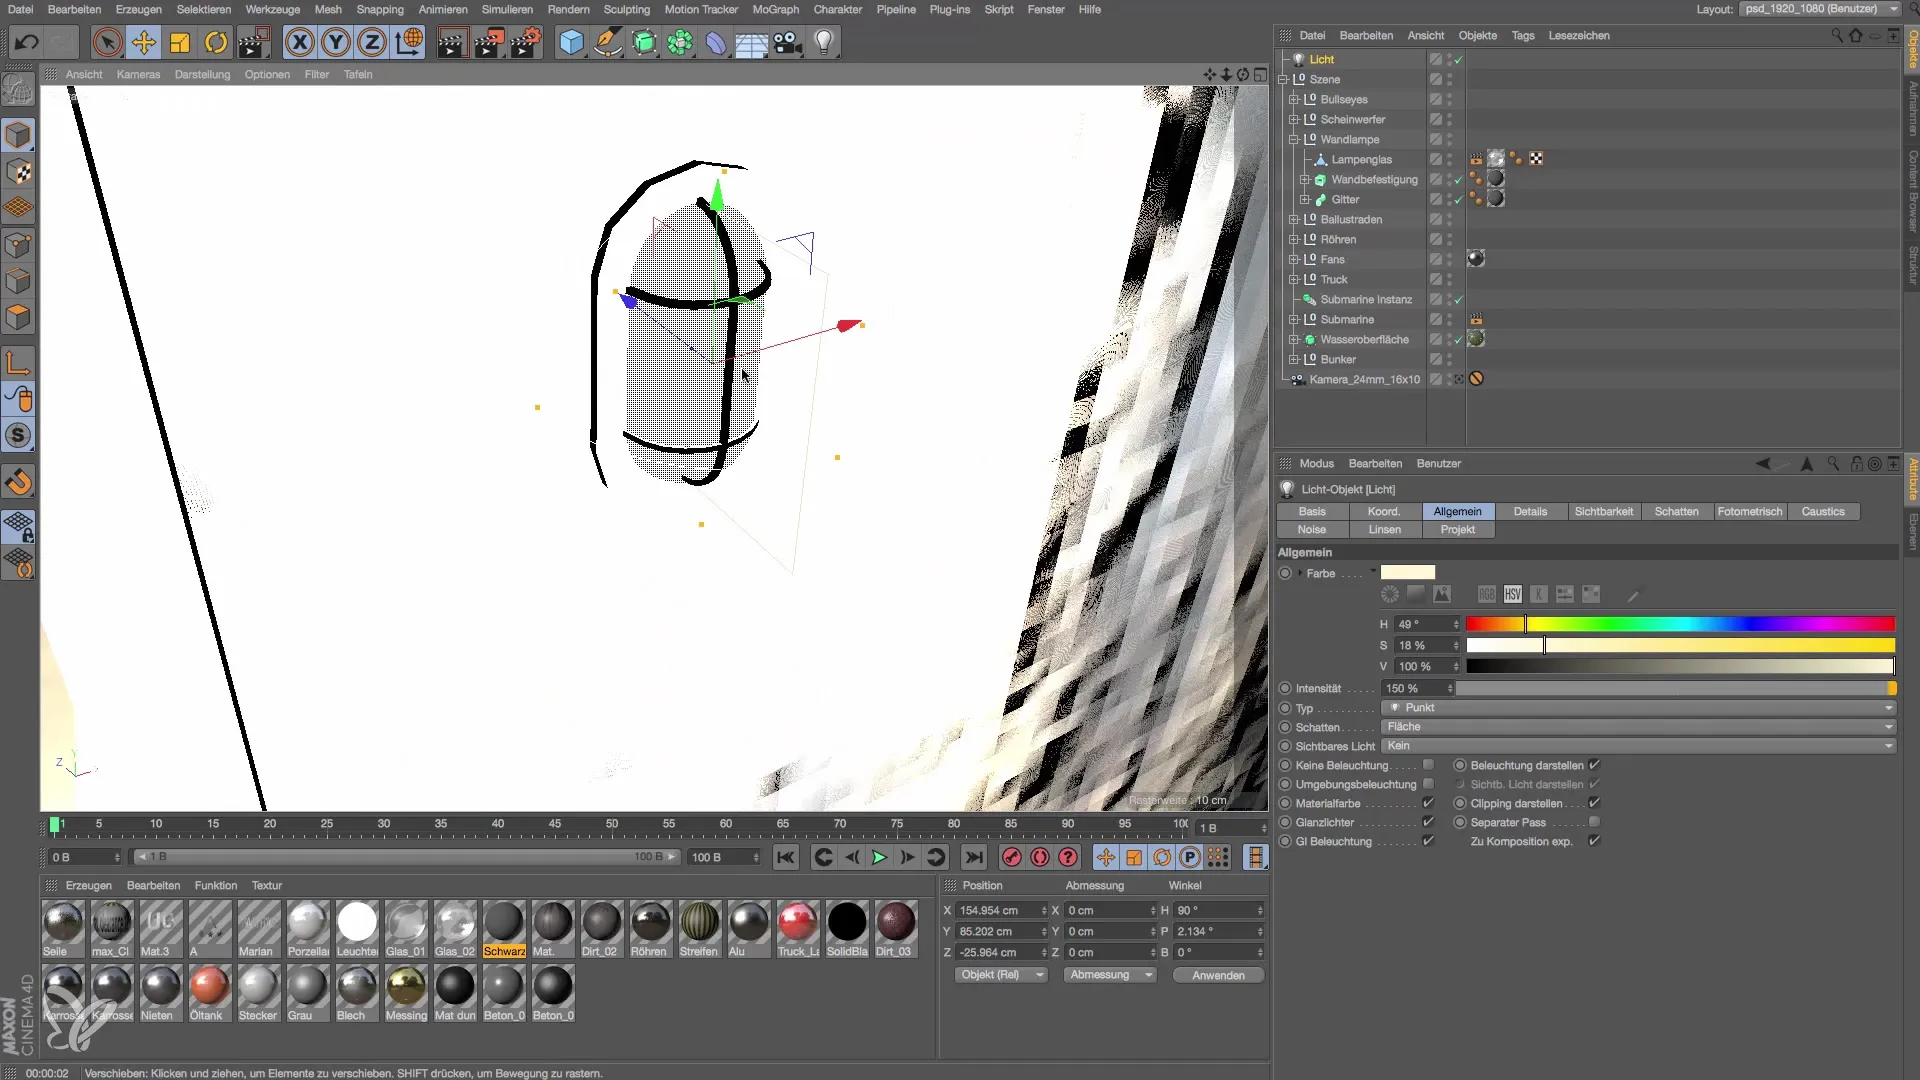Open the deformer object icon
The image size is (1920, 1080).
[716, 42]
